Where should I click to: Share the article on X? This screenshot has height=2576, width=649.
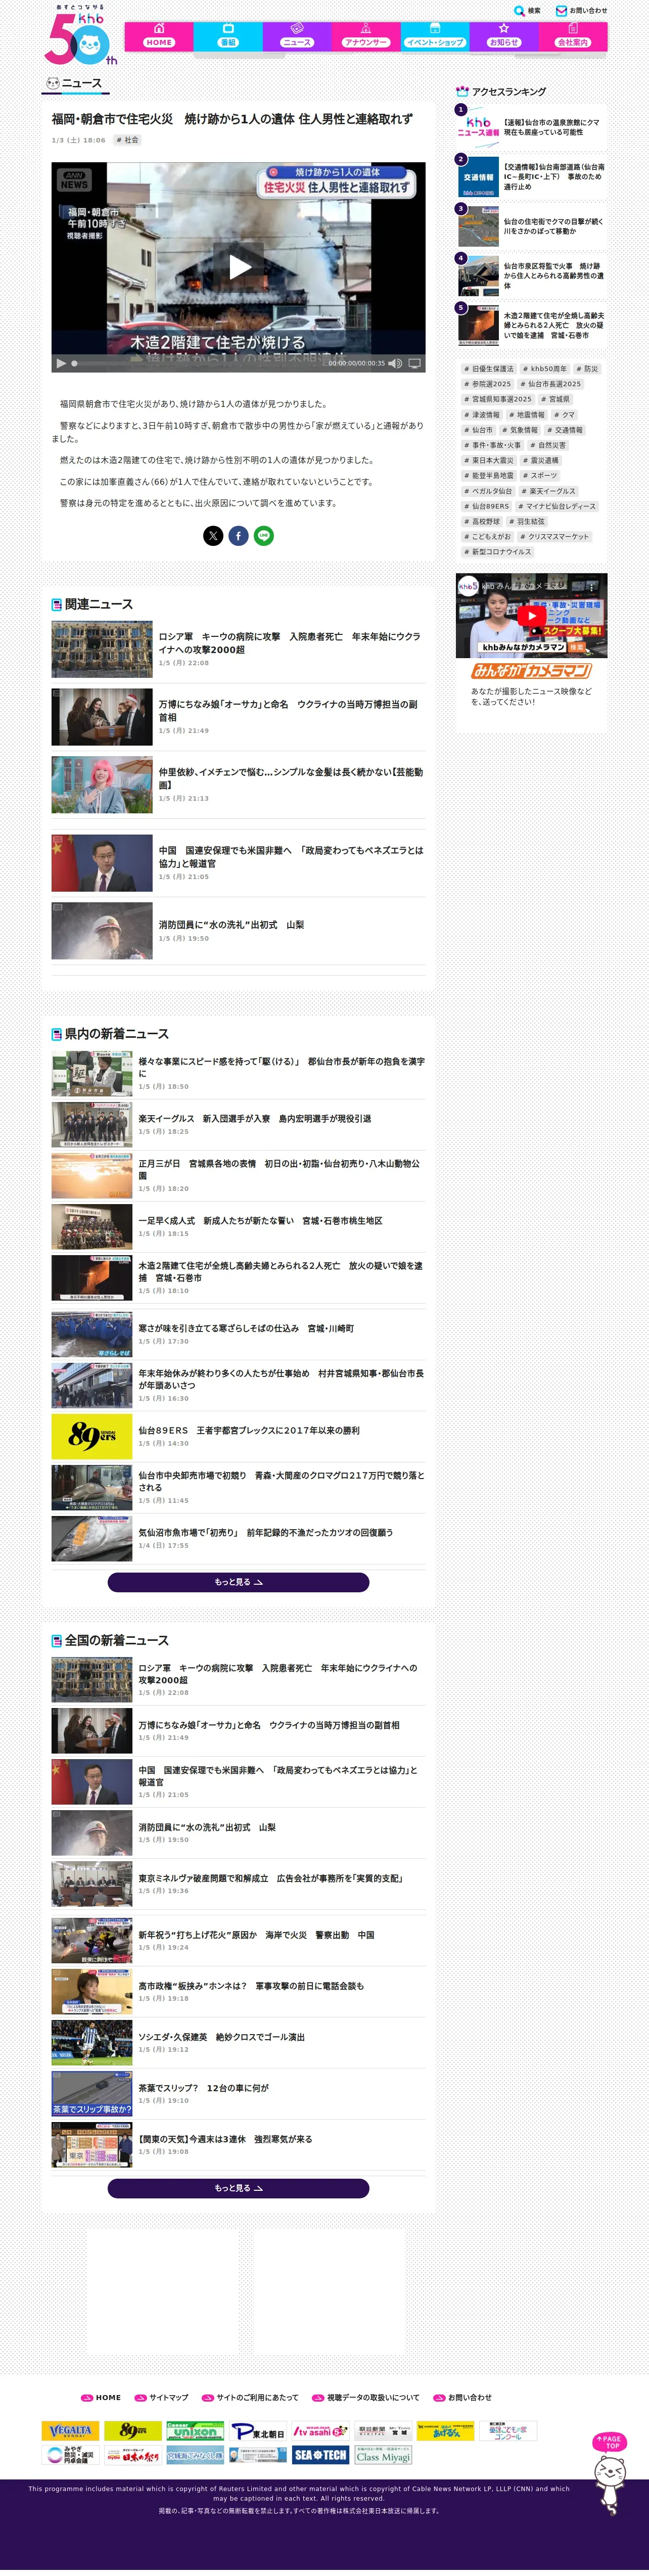pyautogui.click(x=213, y=536)
